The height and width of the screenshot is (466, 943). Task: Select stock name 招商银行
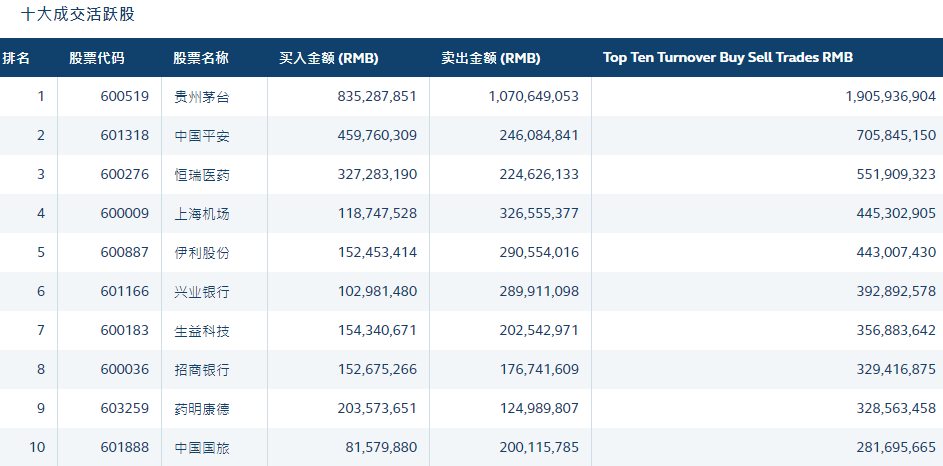coord(201,370)
